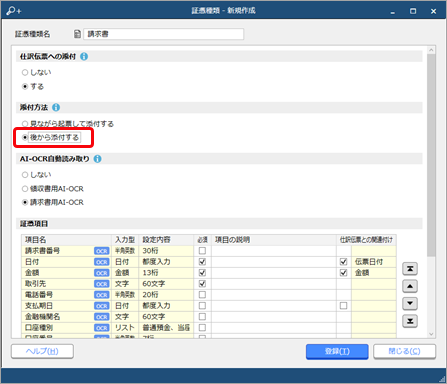
Task: Click the info icon beside 仕訳伝票への添付
Action: (x=84, y=57)
